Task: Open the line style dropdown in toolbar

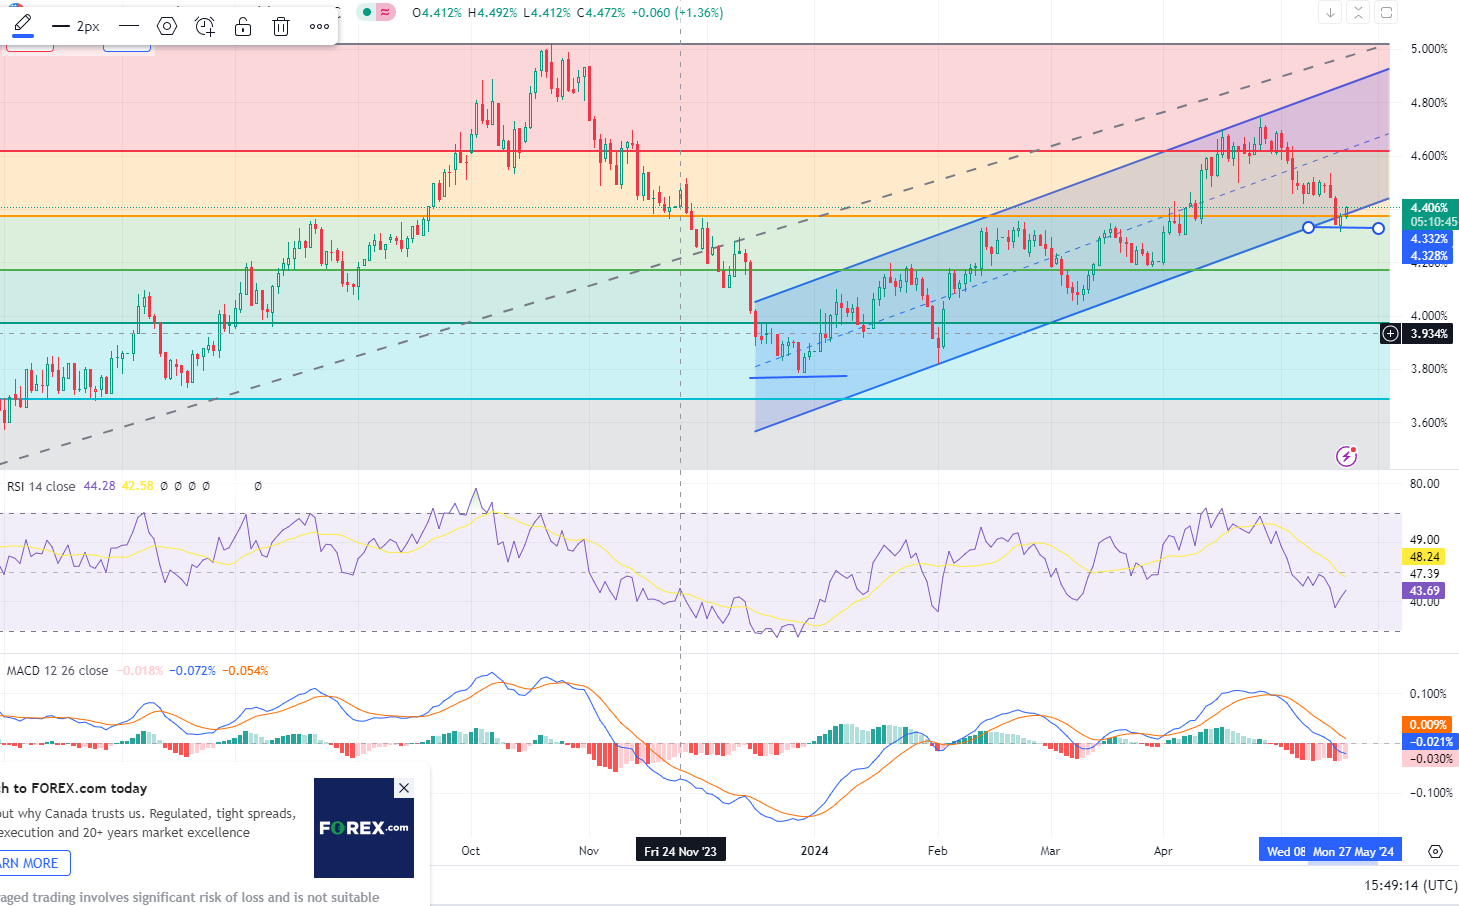Action: [x=129, y=27]
